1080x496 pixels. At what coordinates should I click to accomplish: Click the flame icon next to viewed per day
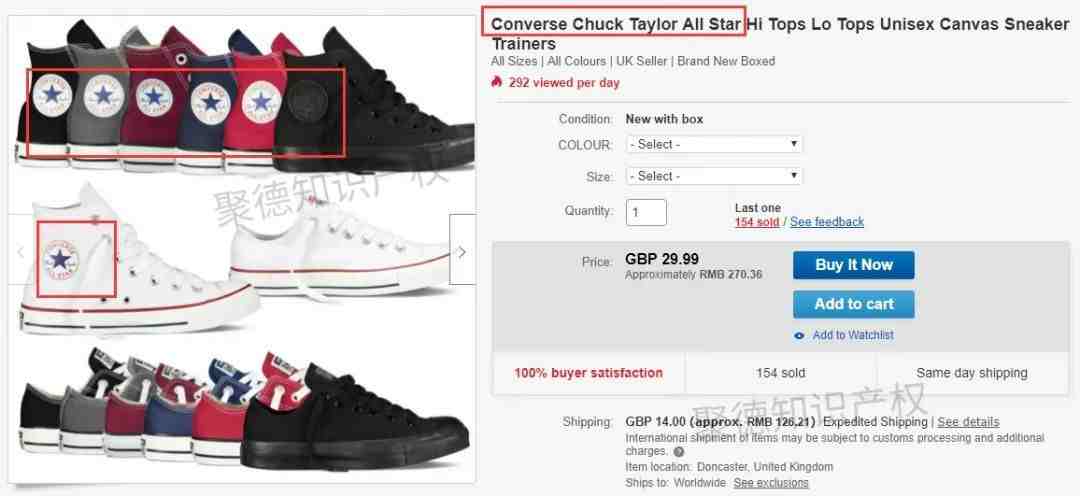coord(497,82)
